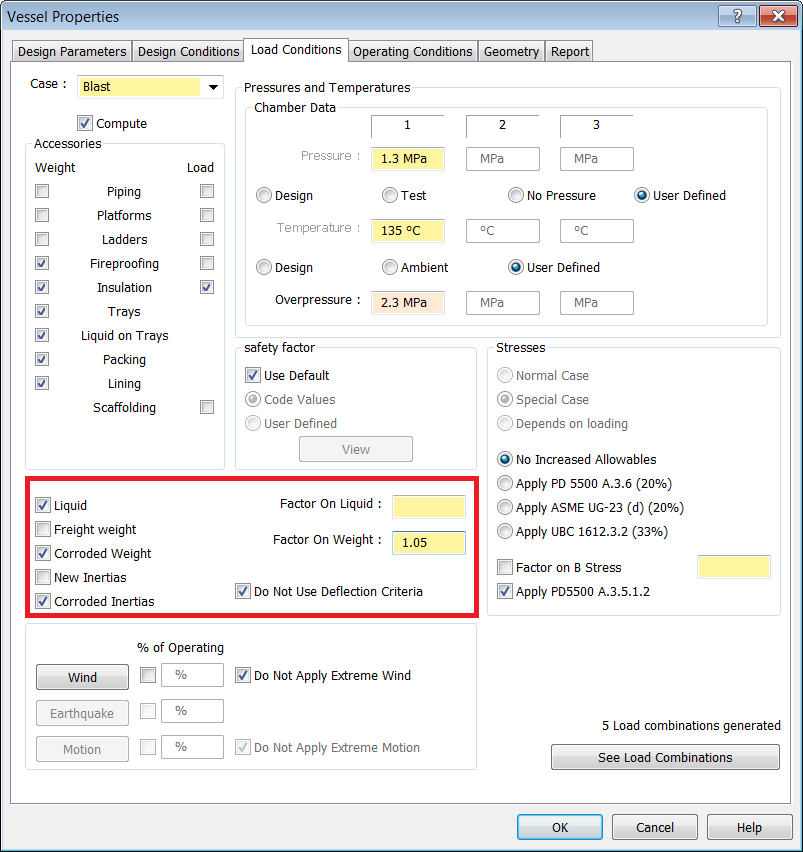Click See Load Combinations button

665,757
